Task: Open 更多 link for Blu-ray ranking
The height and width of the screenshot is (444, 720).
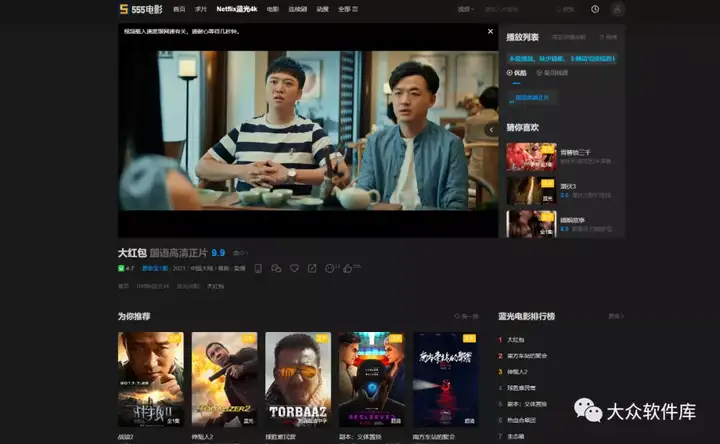Action: point(616,316)
